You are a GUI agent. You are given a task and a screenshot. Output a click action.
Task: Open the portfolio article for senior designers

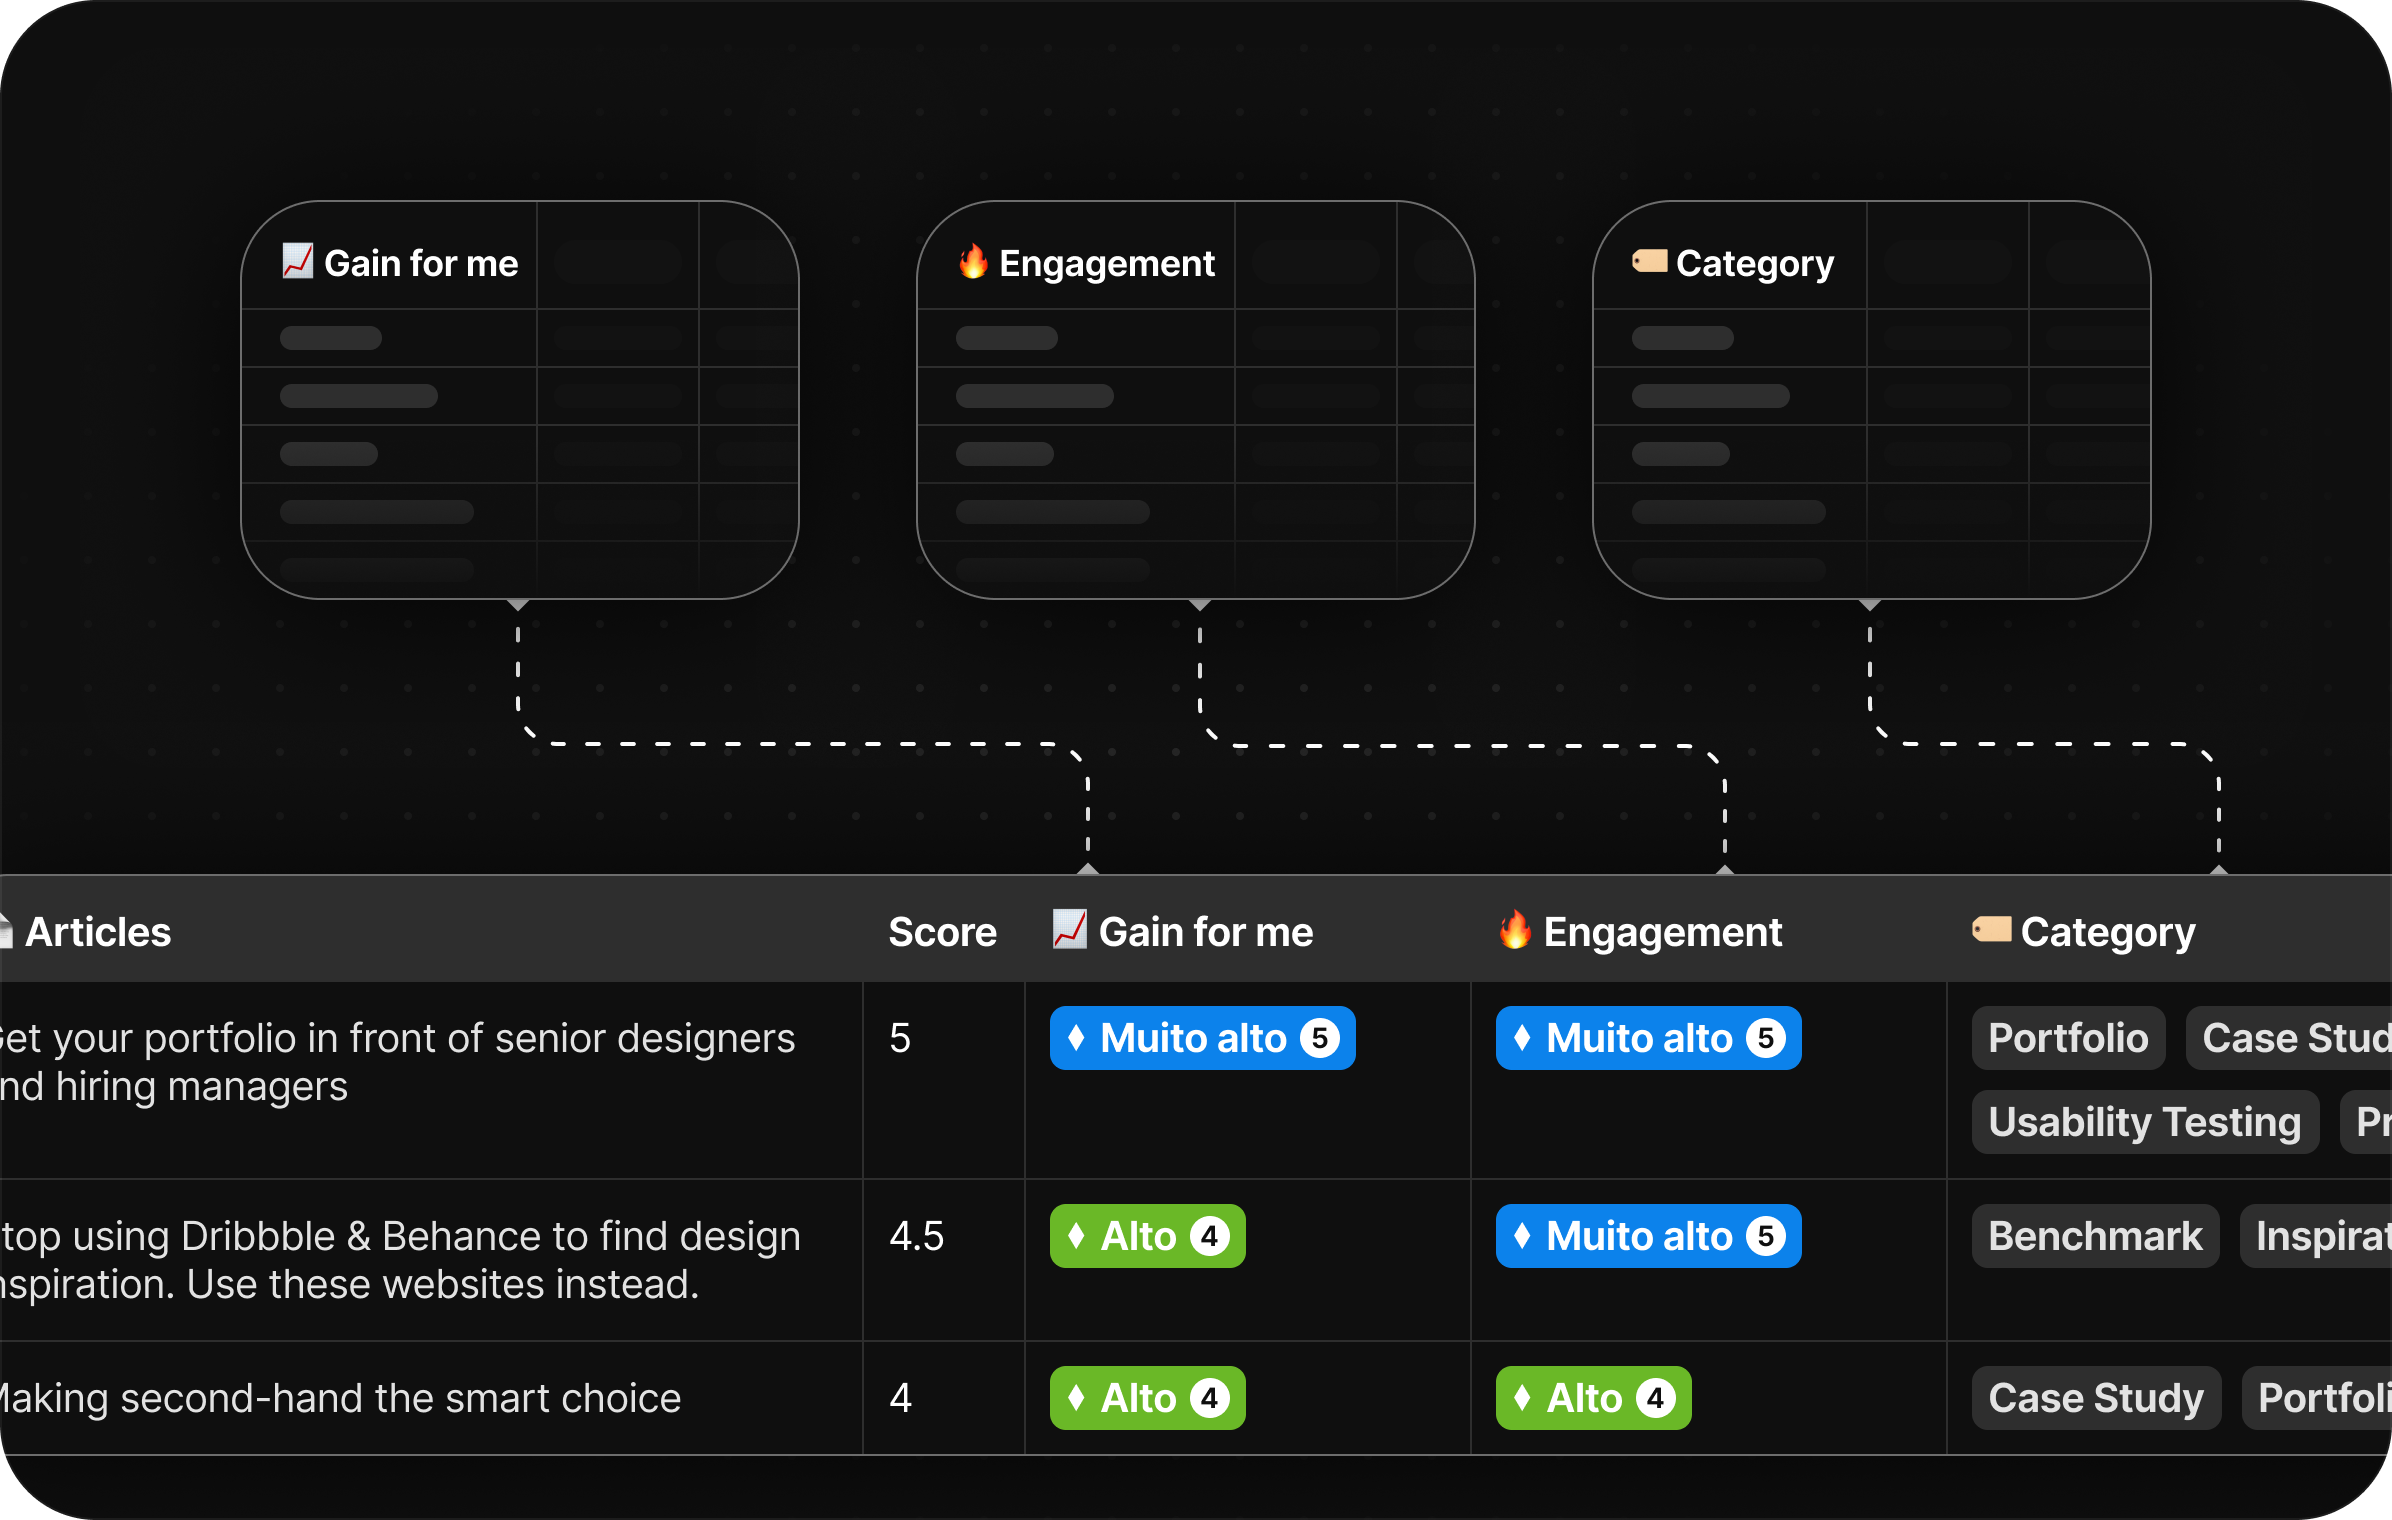(398, 1062)
